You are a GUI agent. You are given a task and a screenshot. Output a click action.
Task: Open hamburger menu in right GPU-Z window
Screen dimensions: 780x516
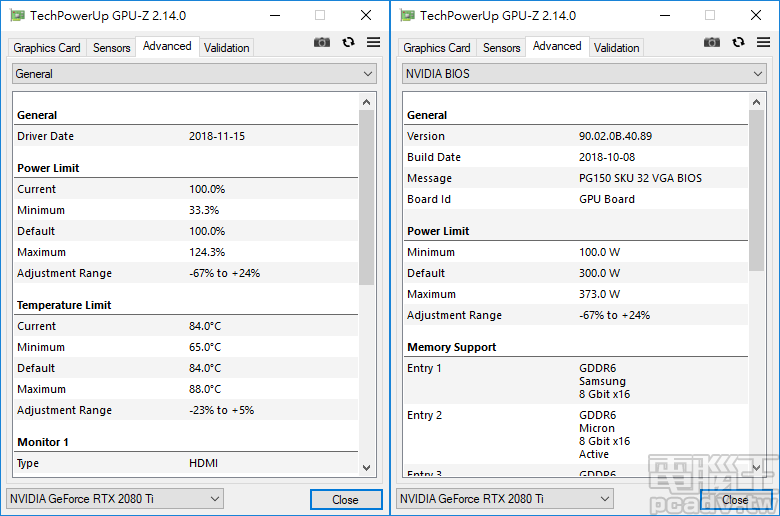tap(764, 42)
